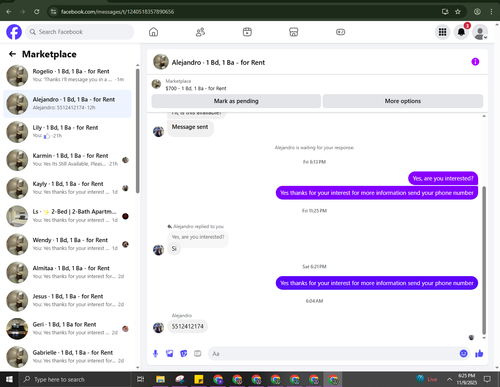Go to the Home feed icon

tap(153, 32)
